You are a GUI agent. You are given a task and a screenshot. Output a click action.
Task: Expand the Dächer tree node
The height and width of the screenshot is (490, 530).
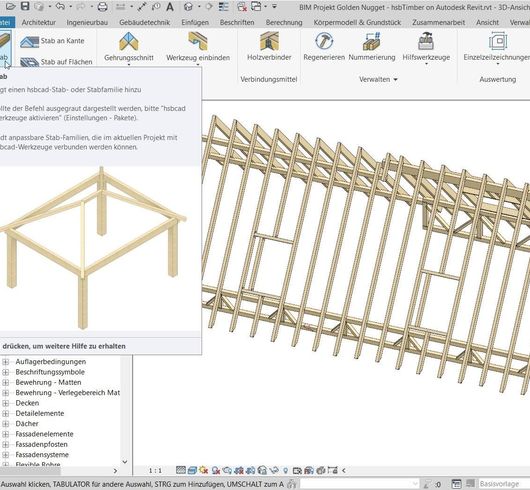click(5, 424)
